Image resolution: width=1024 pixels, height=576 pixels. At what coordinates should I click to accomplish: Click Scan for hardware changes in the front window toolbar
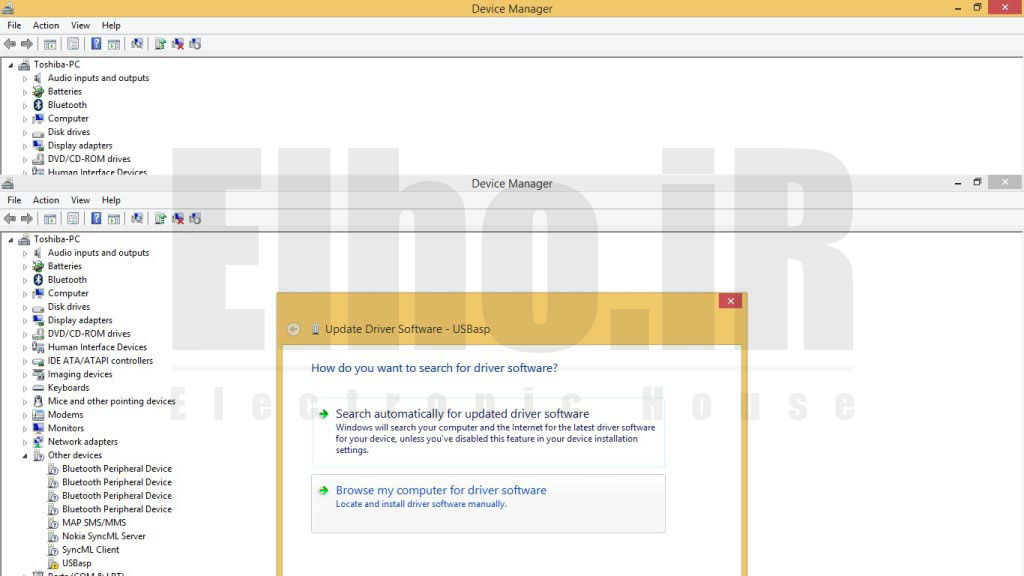pyautogui.click(x=137, y=219)
